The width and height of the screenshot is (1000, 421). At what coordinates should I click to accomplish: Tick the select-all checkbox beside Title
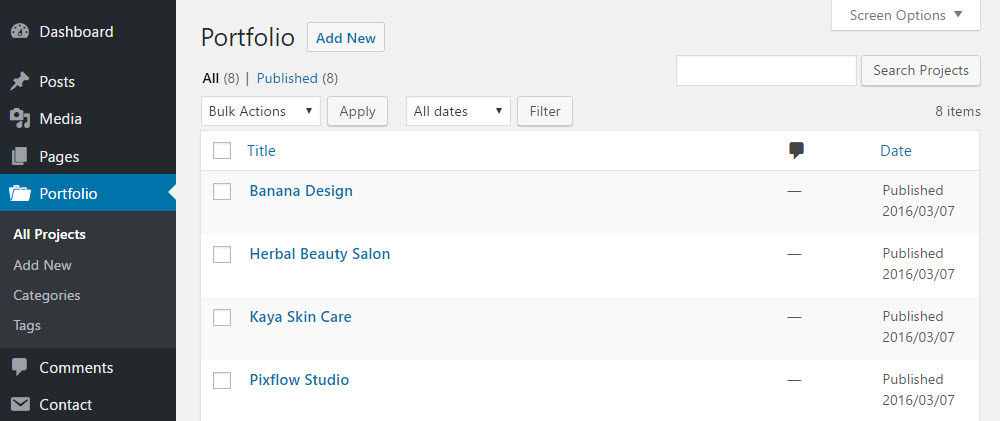(222, 151)
